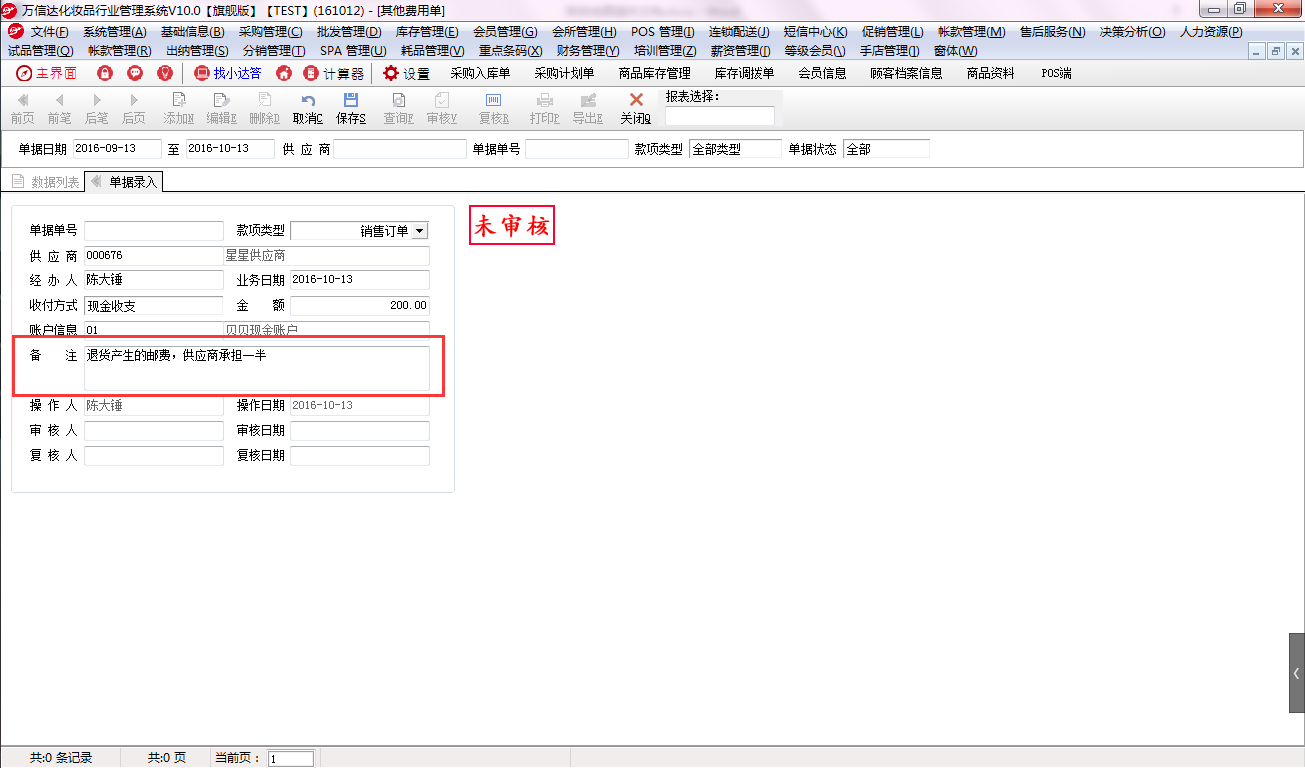Open 商品库存管理 shortcut
Viewport: 1305px width, 768px height.
click(655, 73)
